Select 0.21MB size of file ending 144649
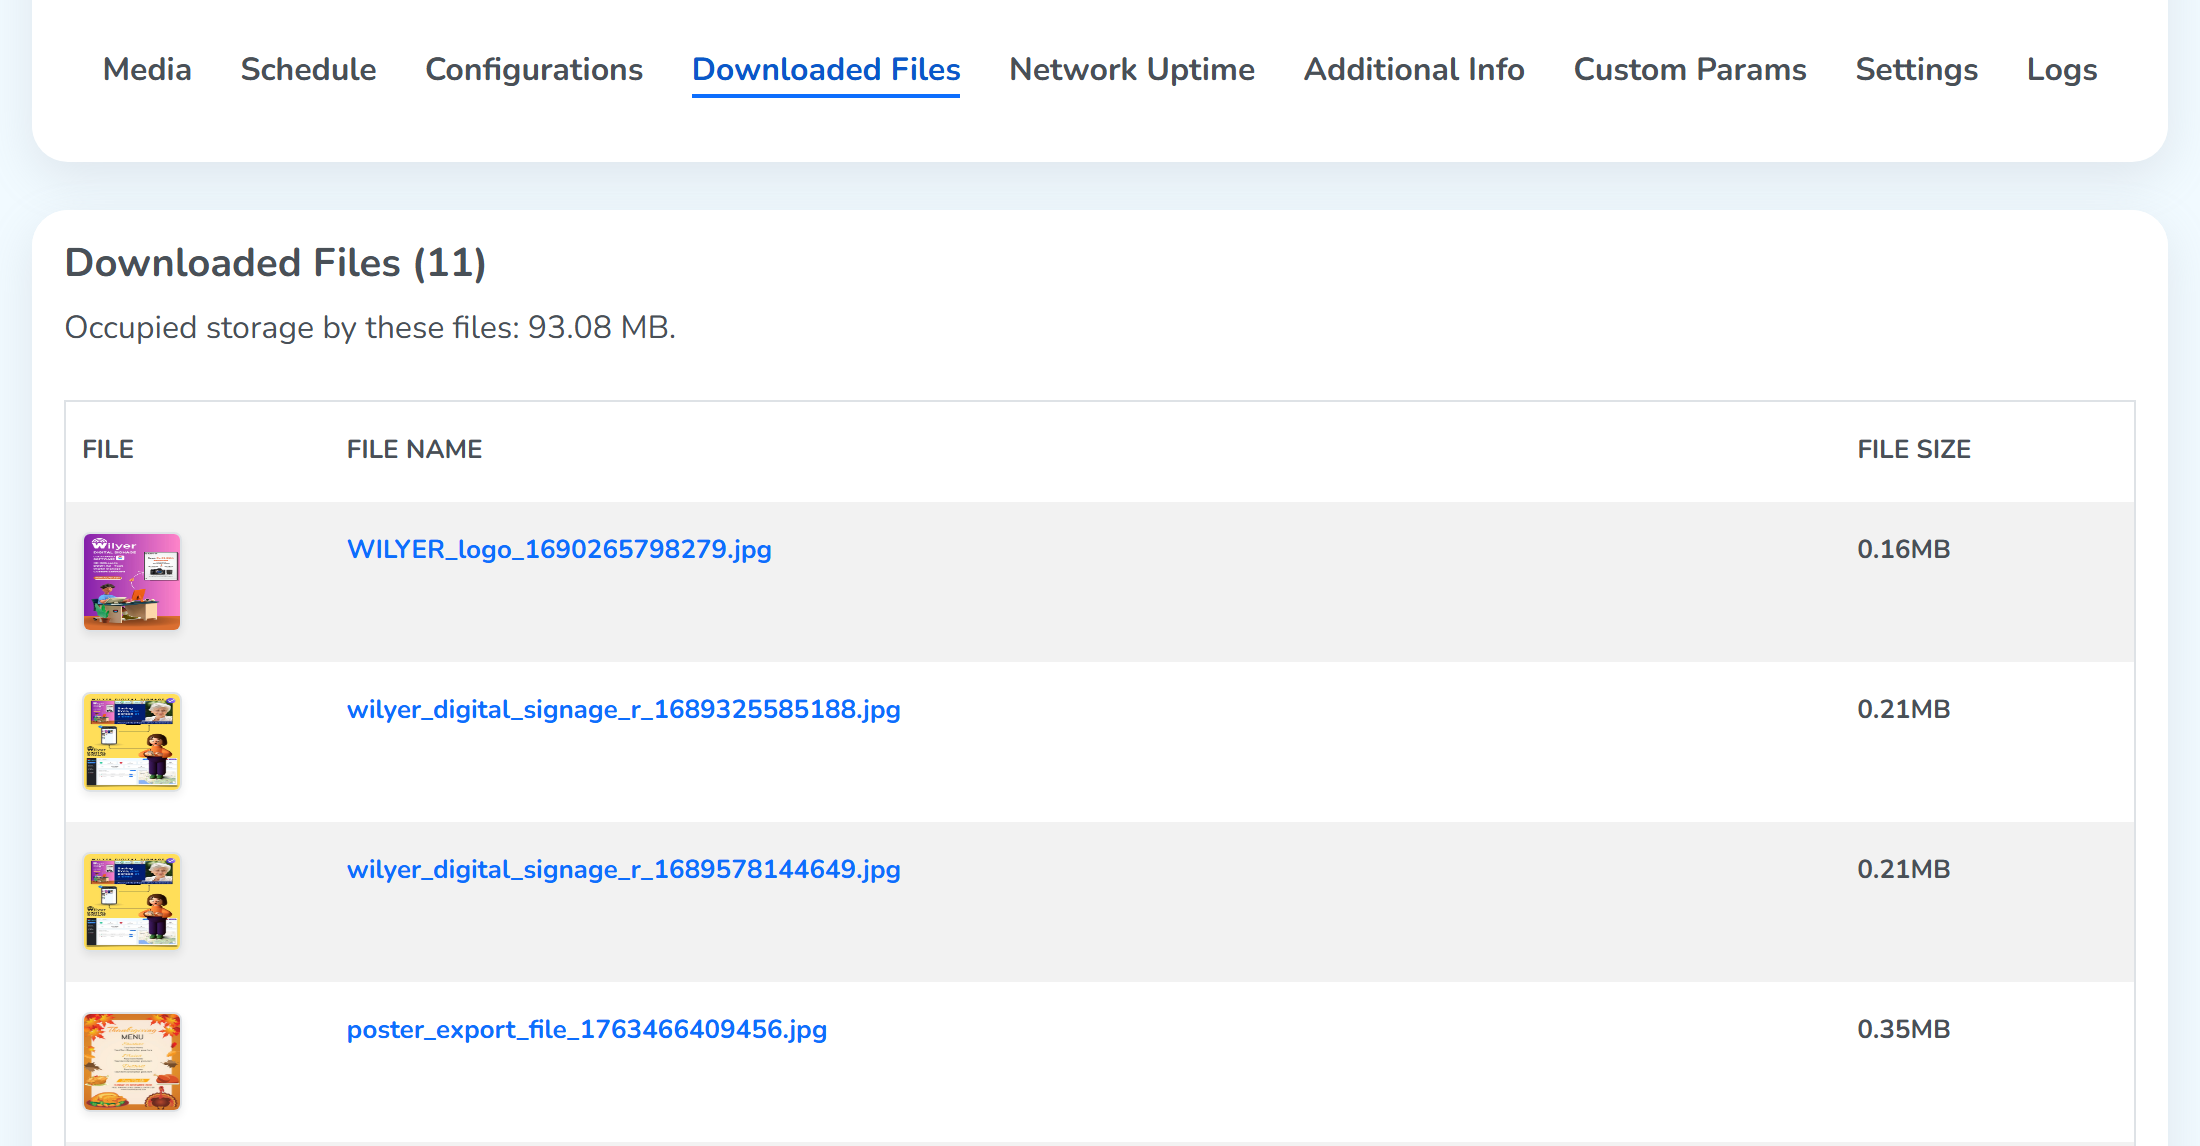Screen dimensions: 2200x1146 tap(1904, 870)
